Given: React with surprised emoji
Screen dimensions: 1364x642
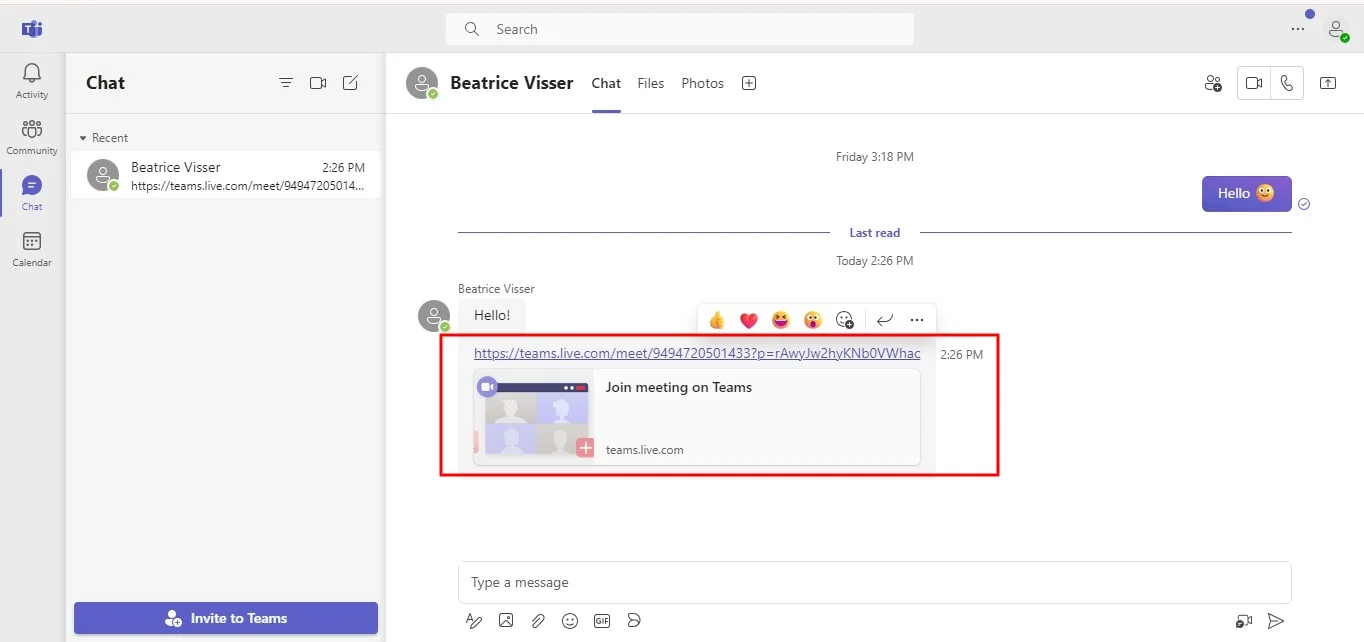Looking at the screenshot, I should [x=813, y=320].
